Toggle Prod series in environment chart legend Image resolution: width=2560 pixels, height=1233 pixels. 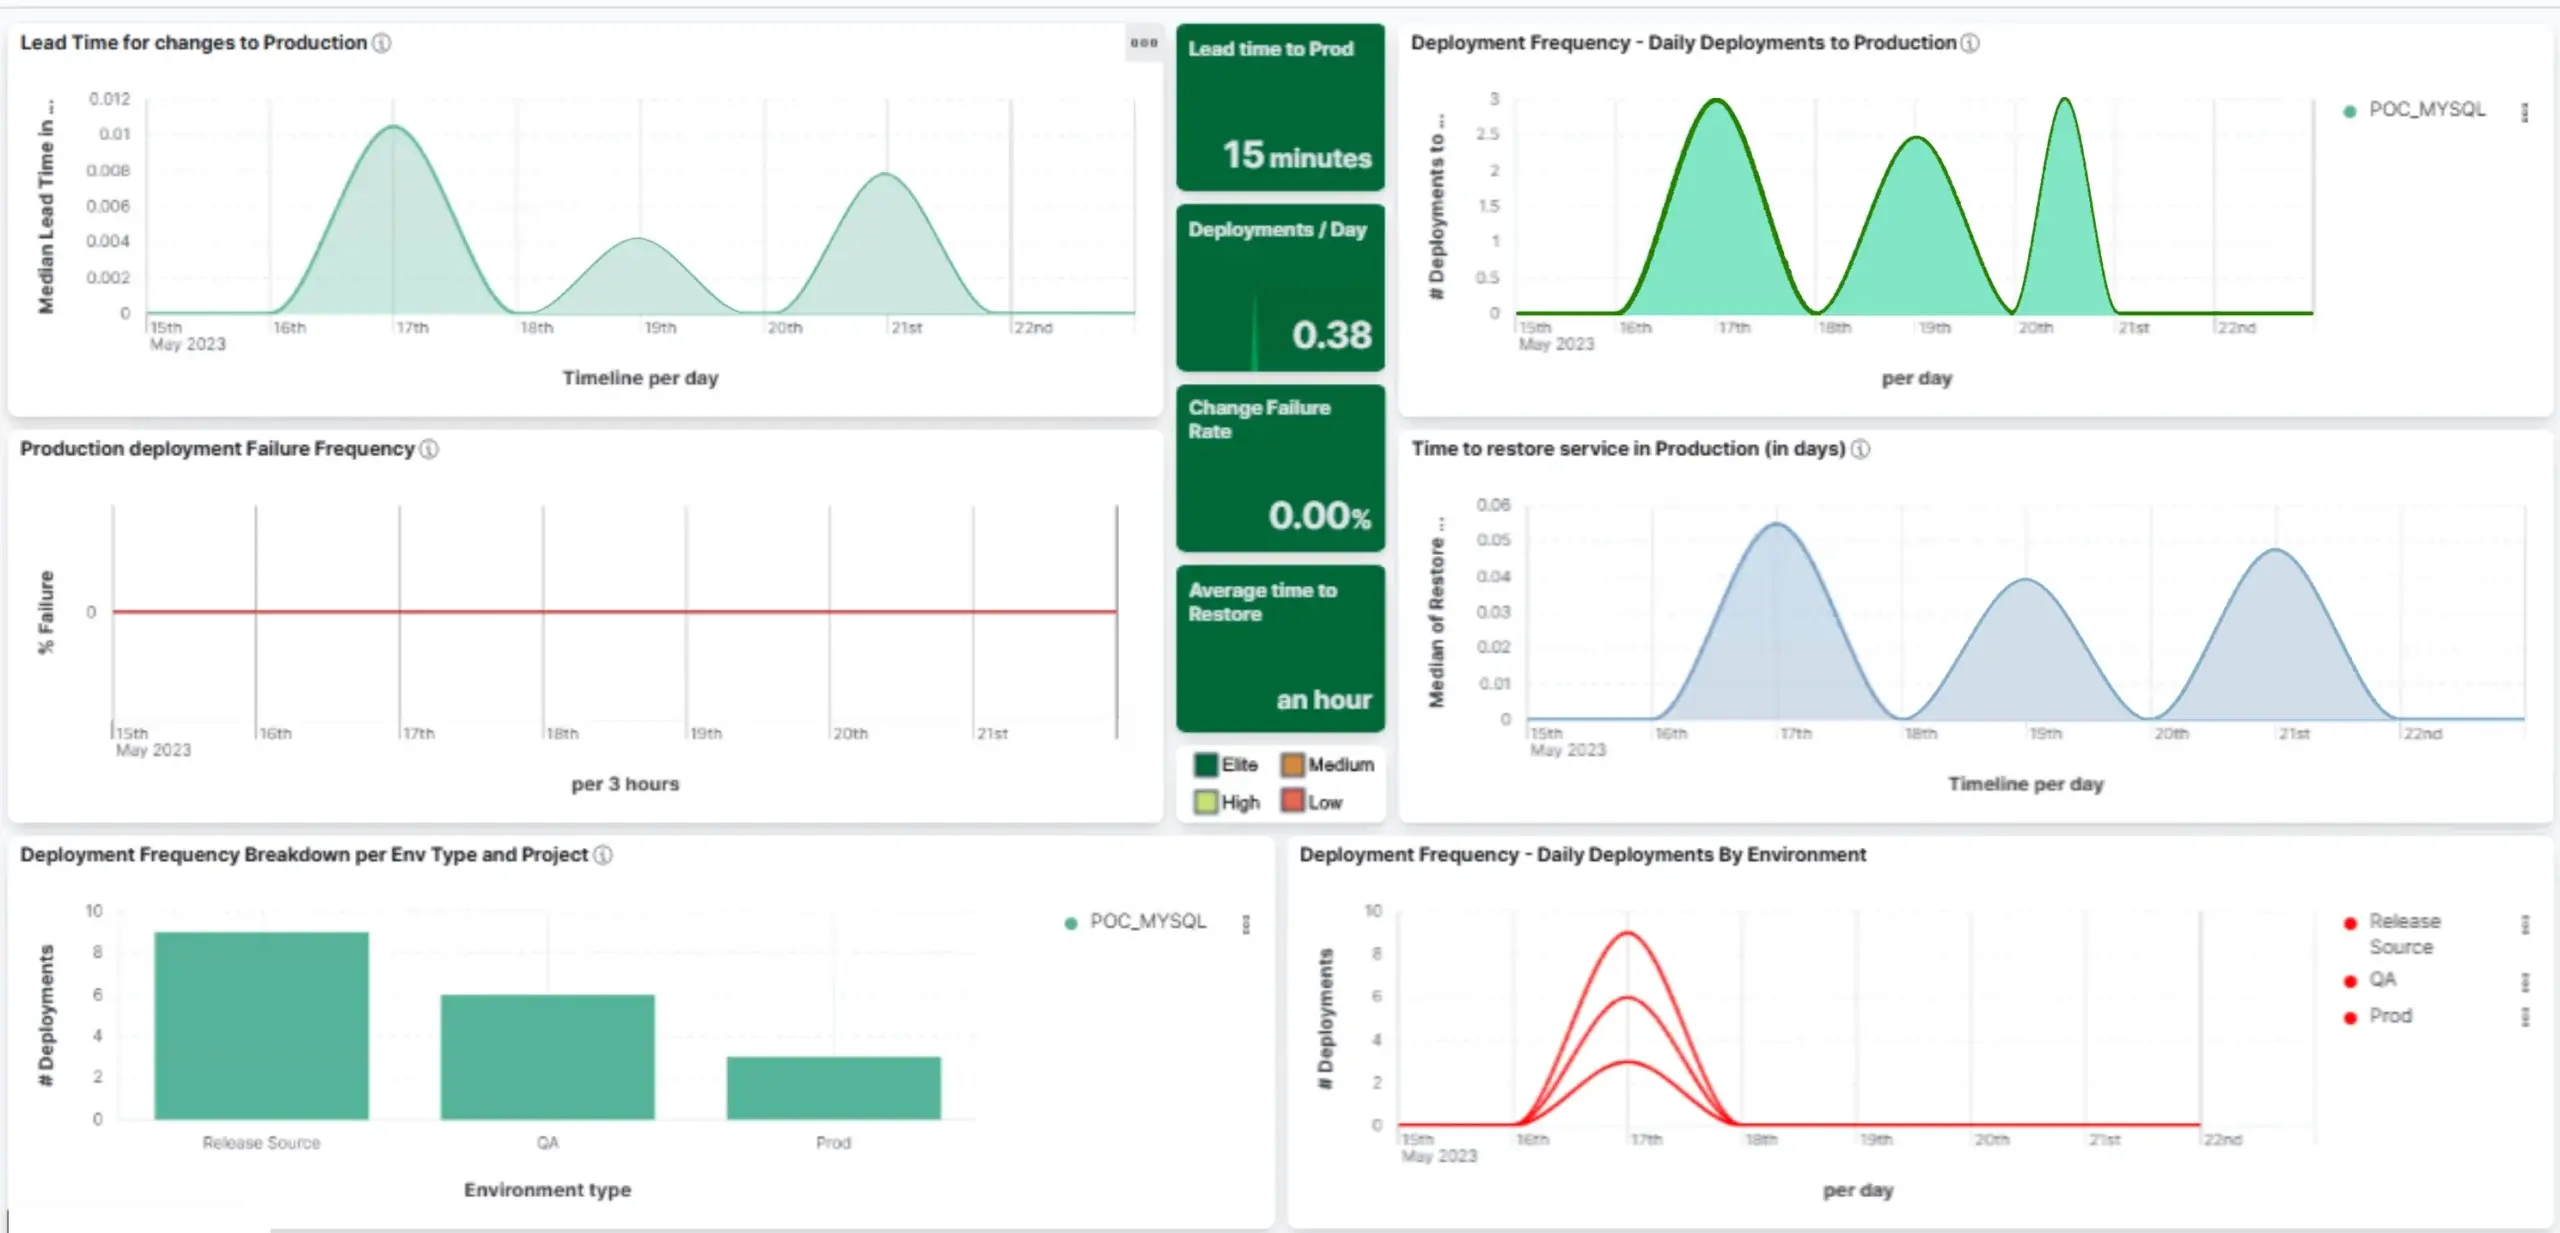point(2389,1016)
